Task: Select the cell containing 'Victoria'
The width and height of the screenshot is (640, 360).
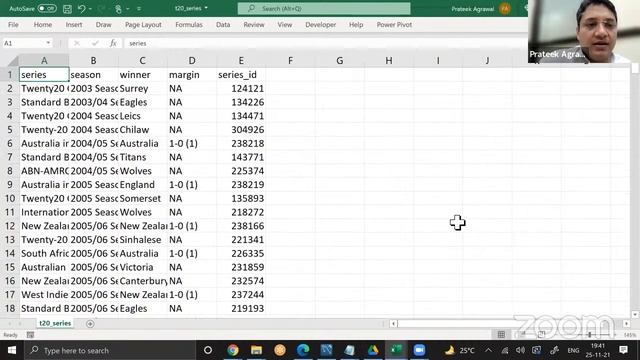Action: pyautogui.click(x=142, y=267)
